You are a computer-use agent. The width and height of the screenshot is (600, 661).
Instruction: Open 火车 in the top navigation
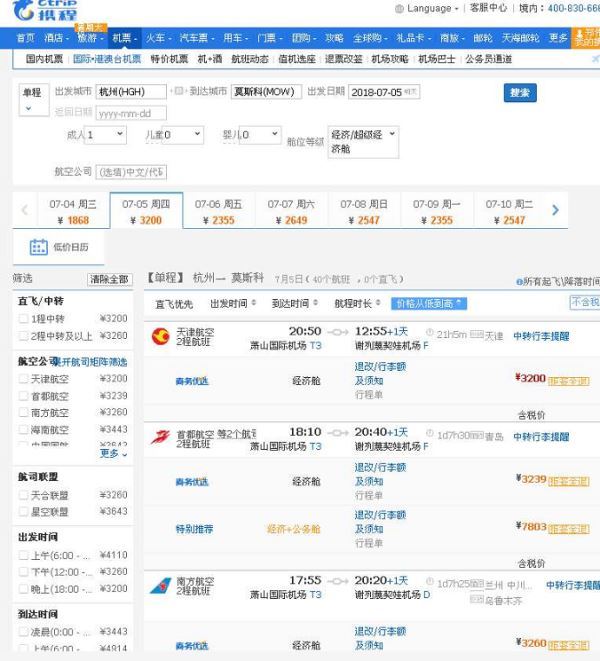(x=155, y=37)
